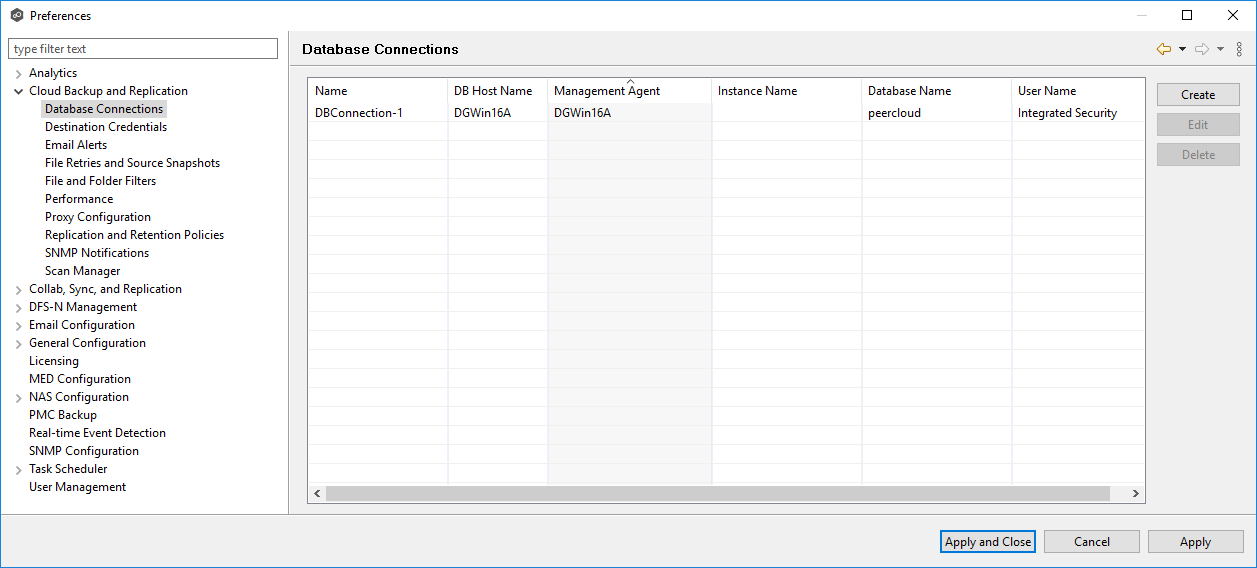Sort by the Management Agent column header
1257x568 pixels.
coord(607,91)
